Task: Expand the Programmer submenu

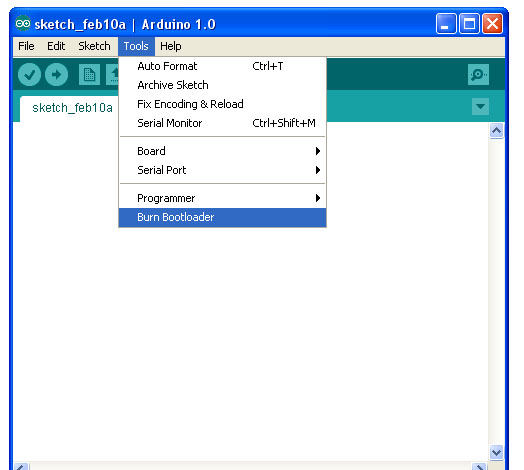Action: pyautogui.click(x=223, y=198)
